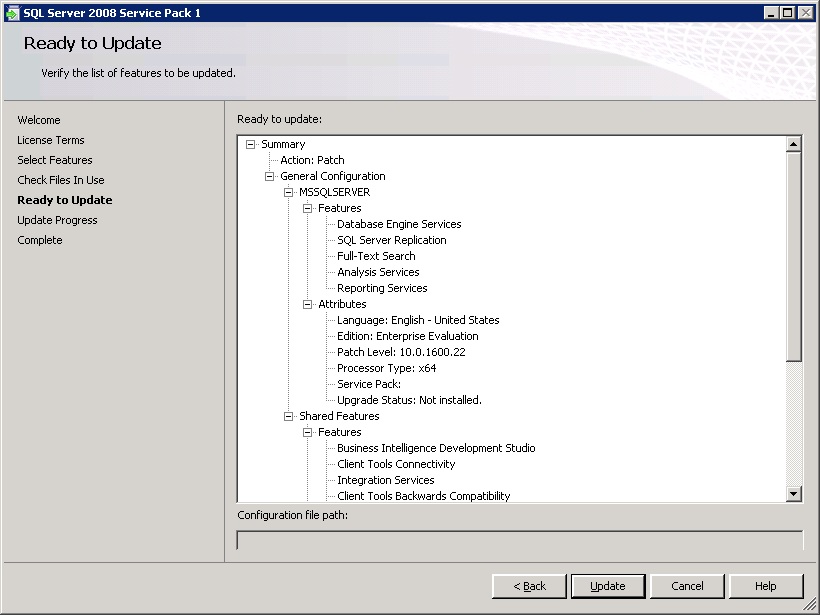Viewport: 820px width, 615px height.
Task: Click the SQL Server setup title bar icon
Action: click(12, 13)
